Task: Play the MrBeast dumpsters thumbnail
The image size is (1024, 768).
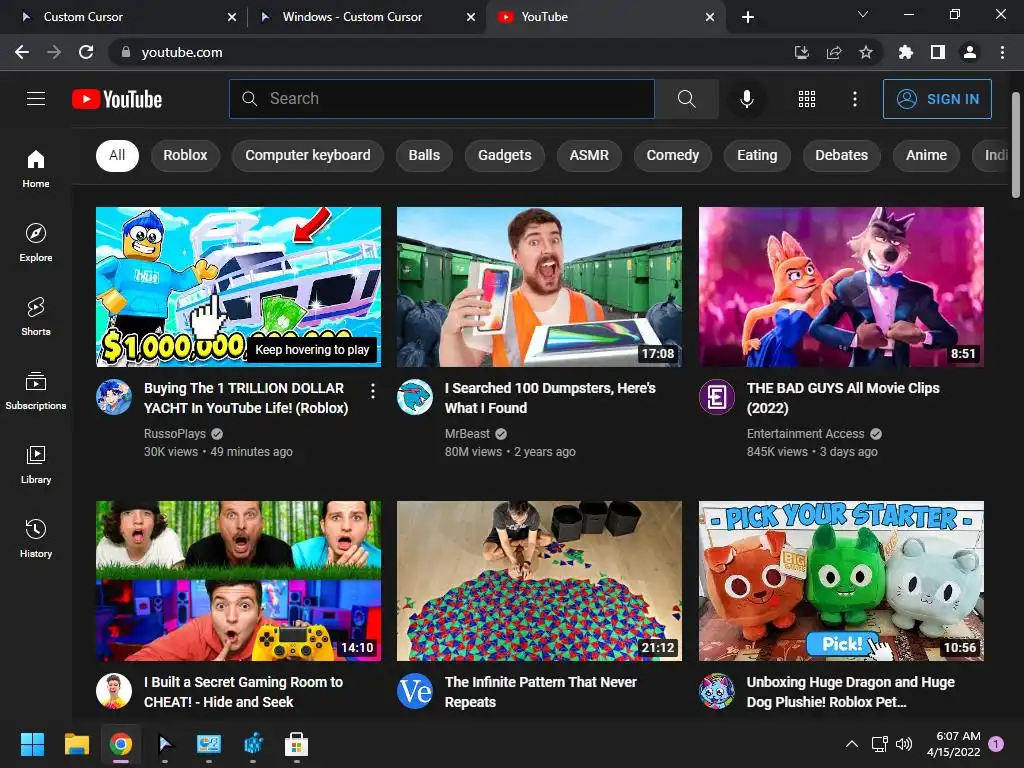Action: pos(539,287)
